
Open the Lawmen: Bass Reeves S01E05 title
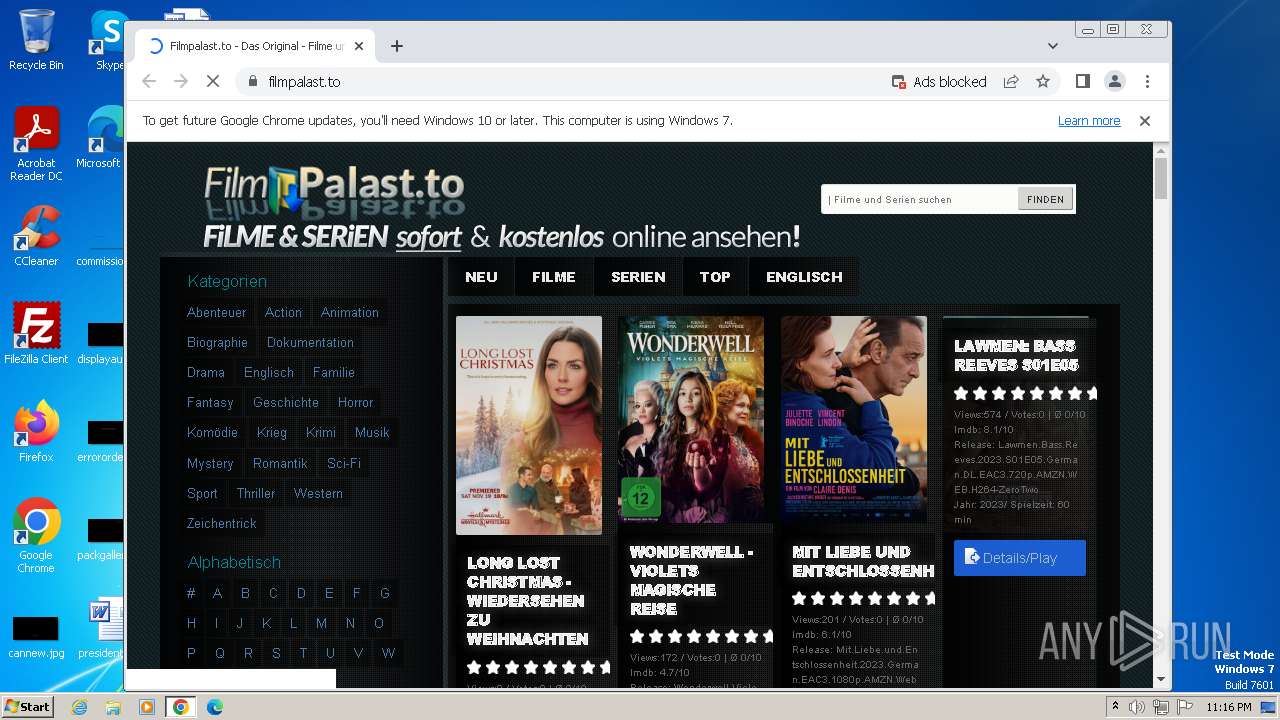coord(1017,355)
